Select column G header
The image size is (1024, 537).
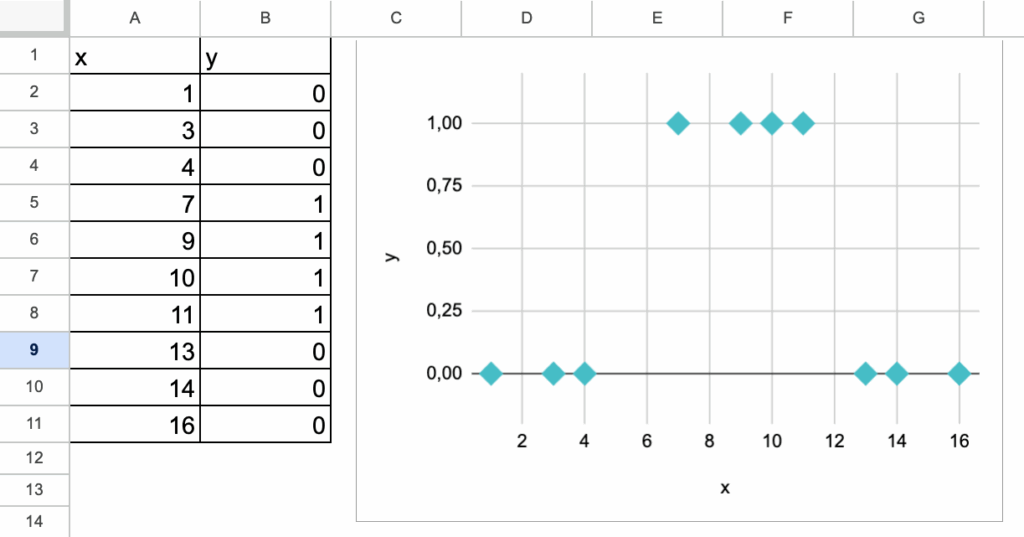(x=919, y=17)
